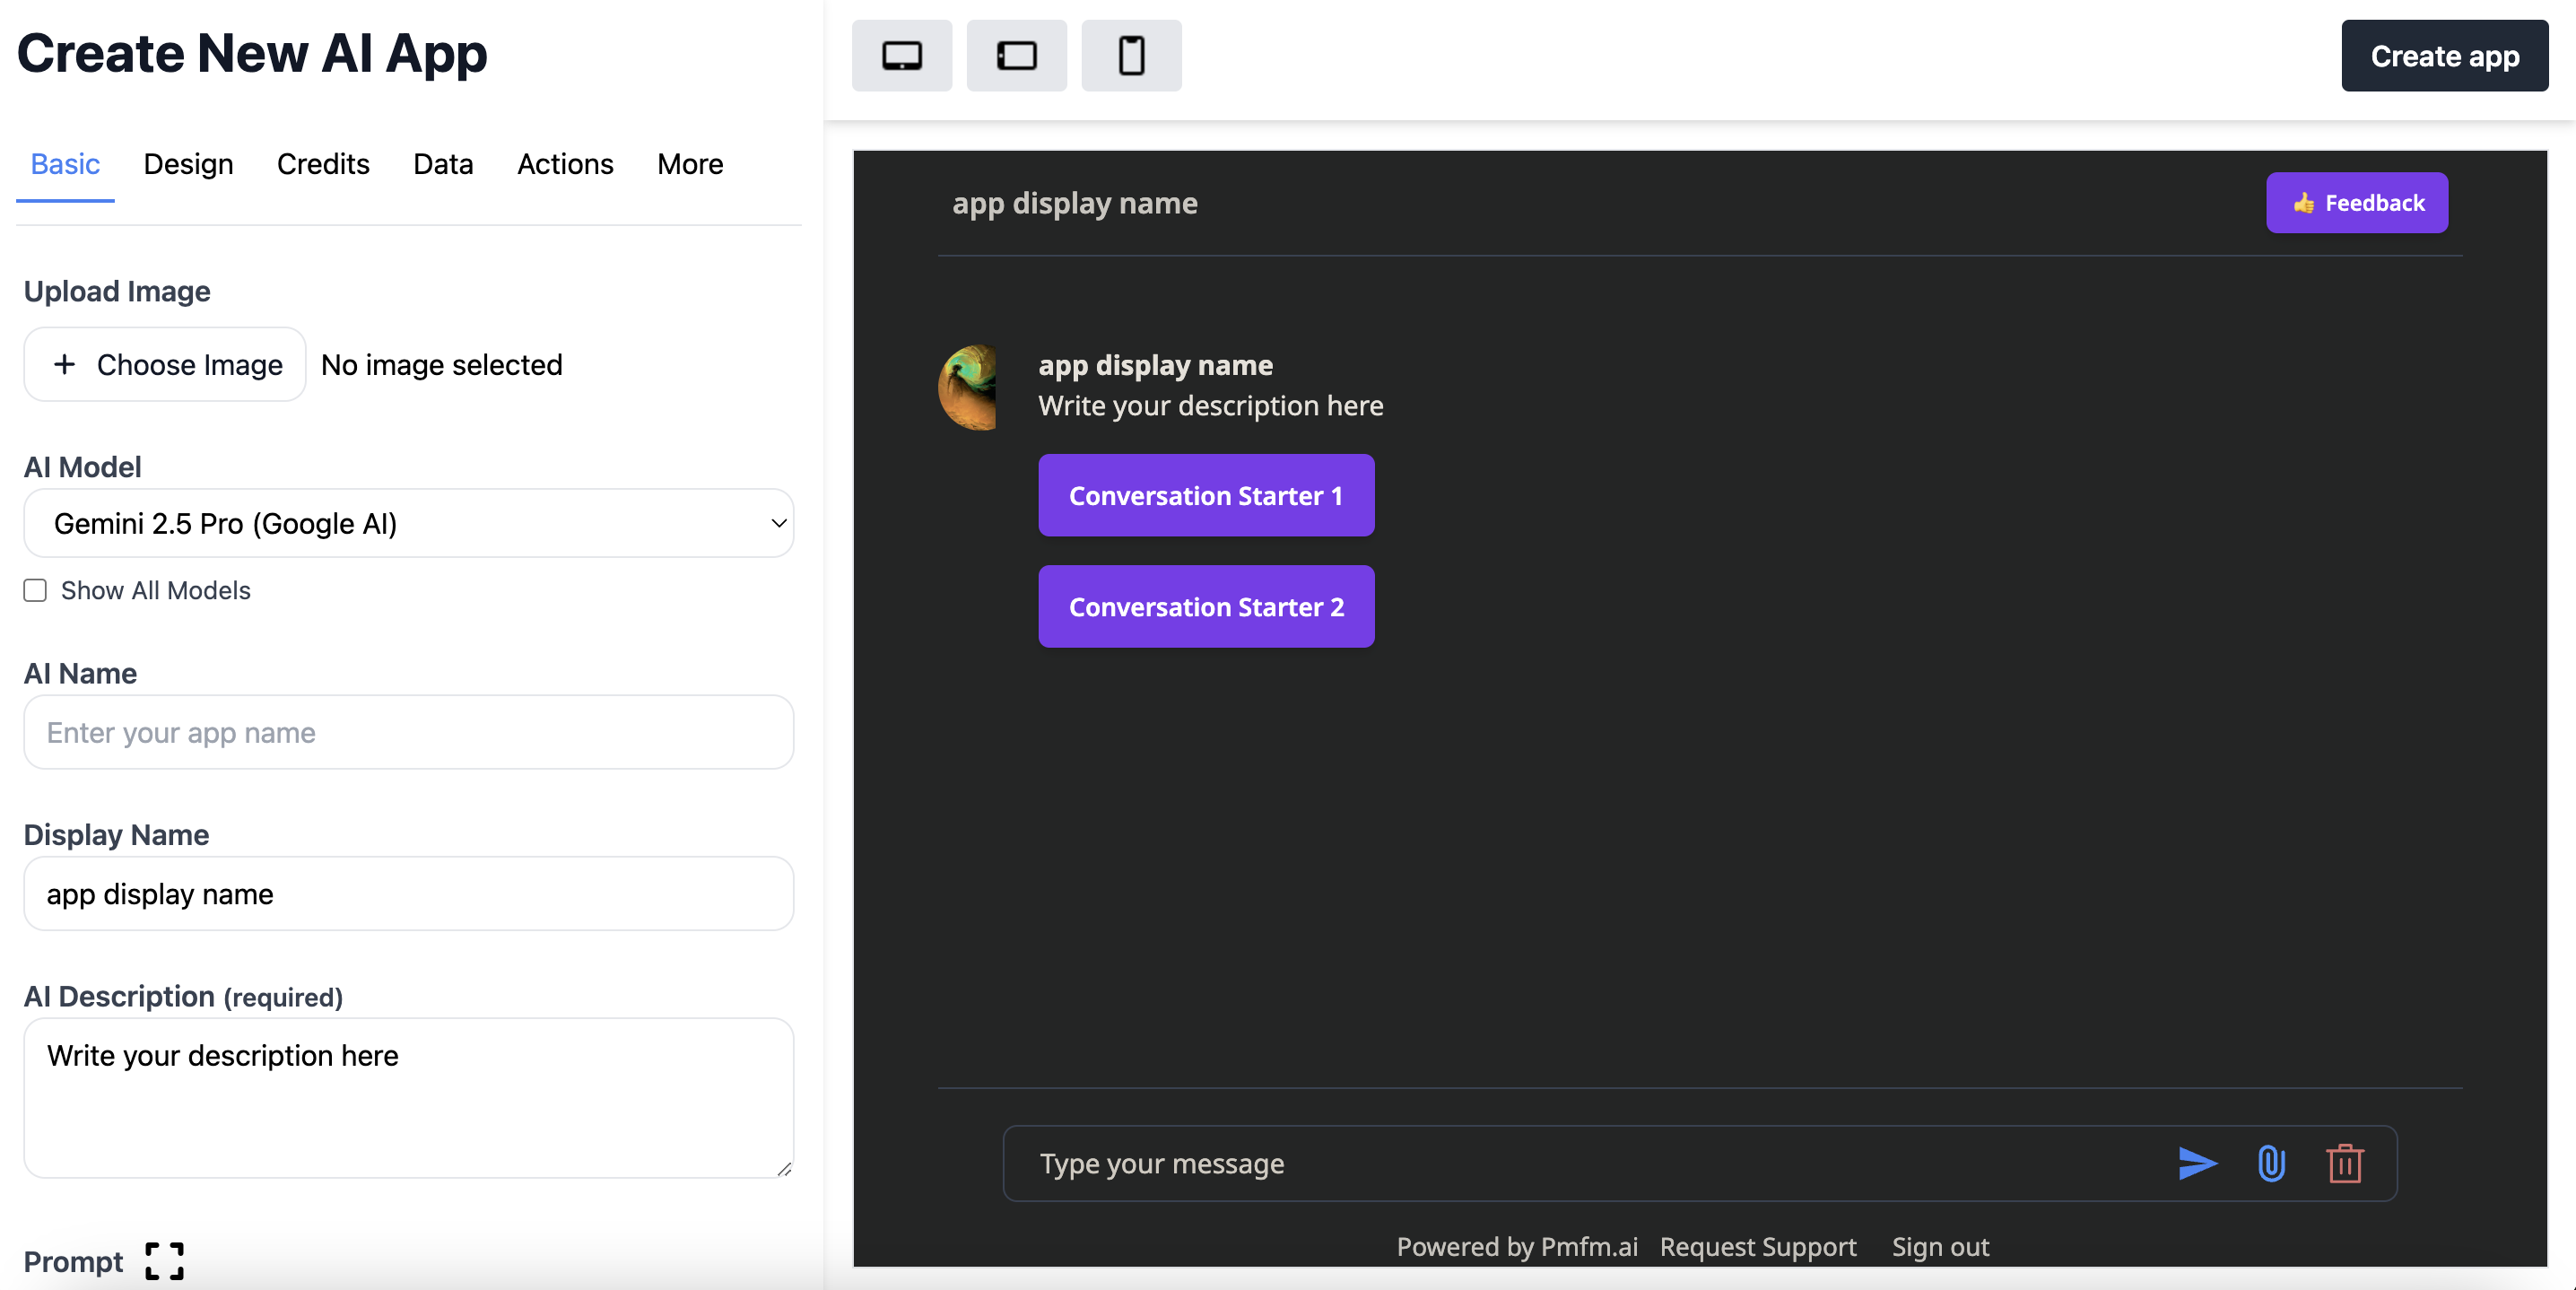2576x1290 pixels.
Task: Select the mobile phone preview icon
Action: pos(1131,55)
